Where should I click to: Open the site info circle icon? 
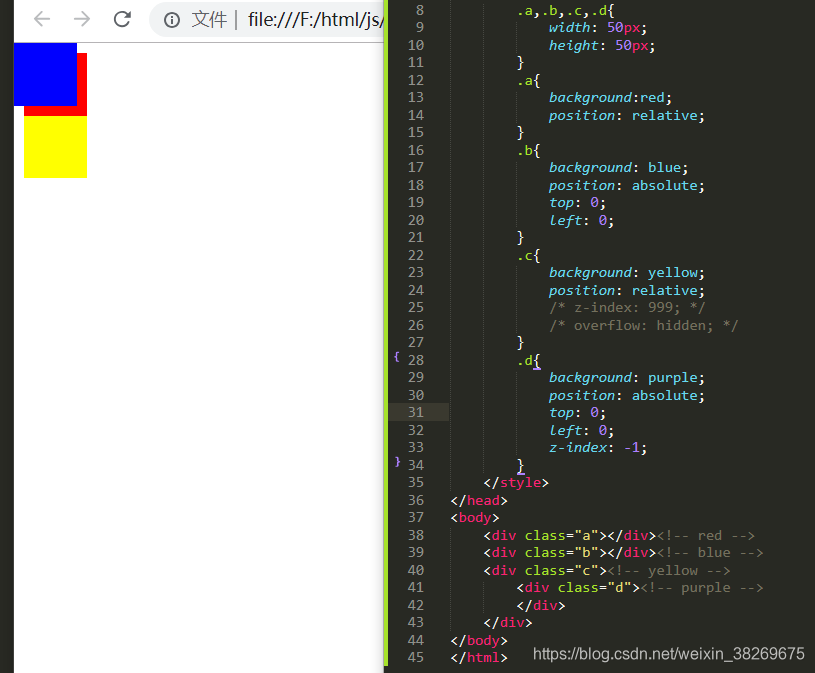(x=172, y=20)
